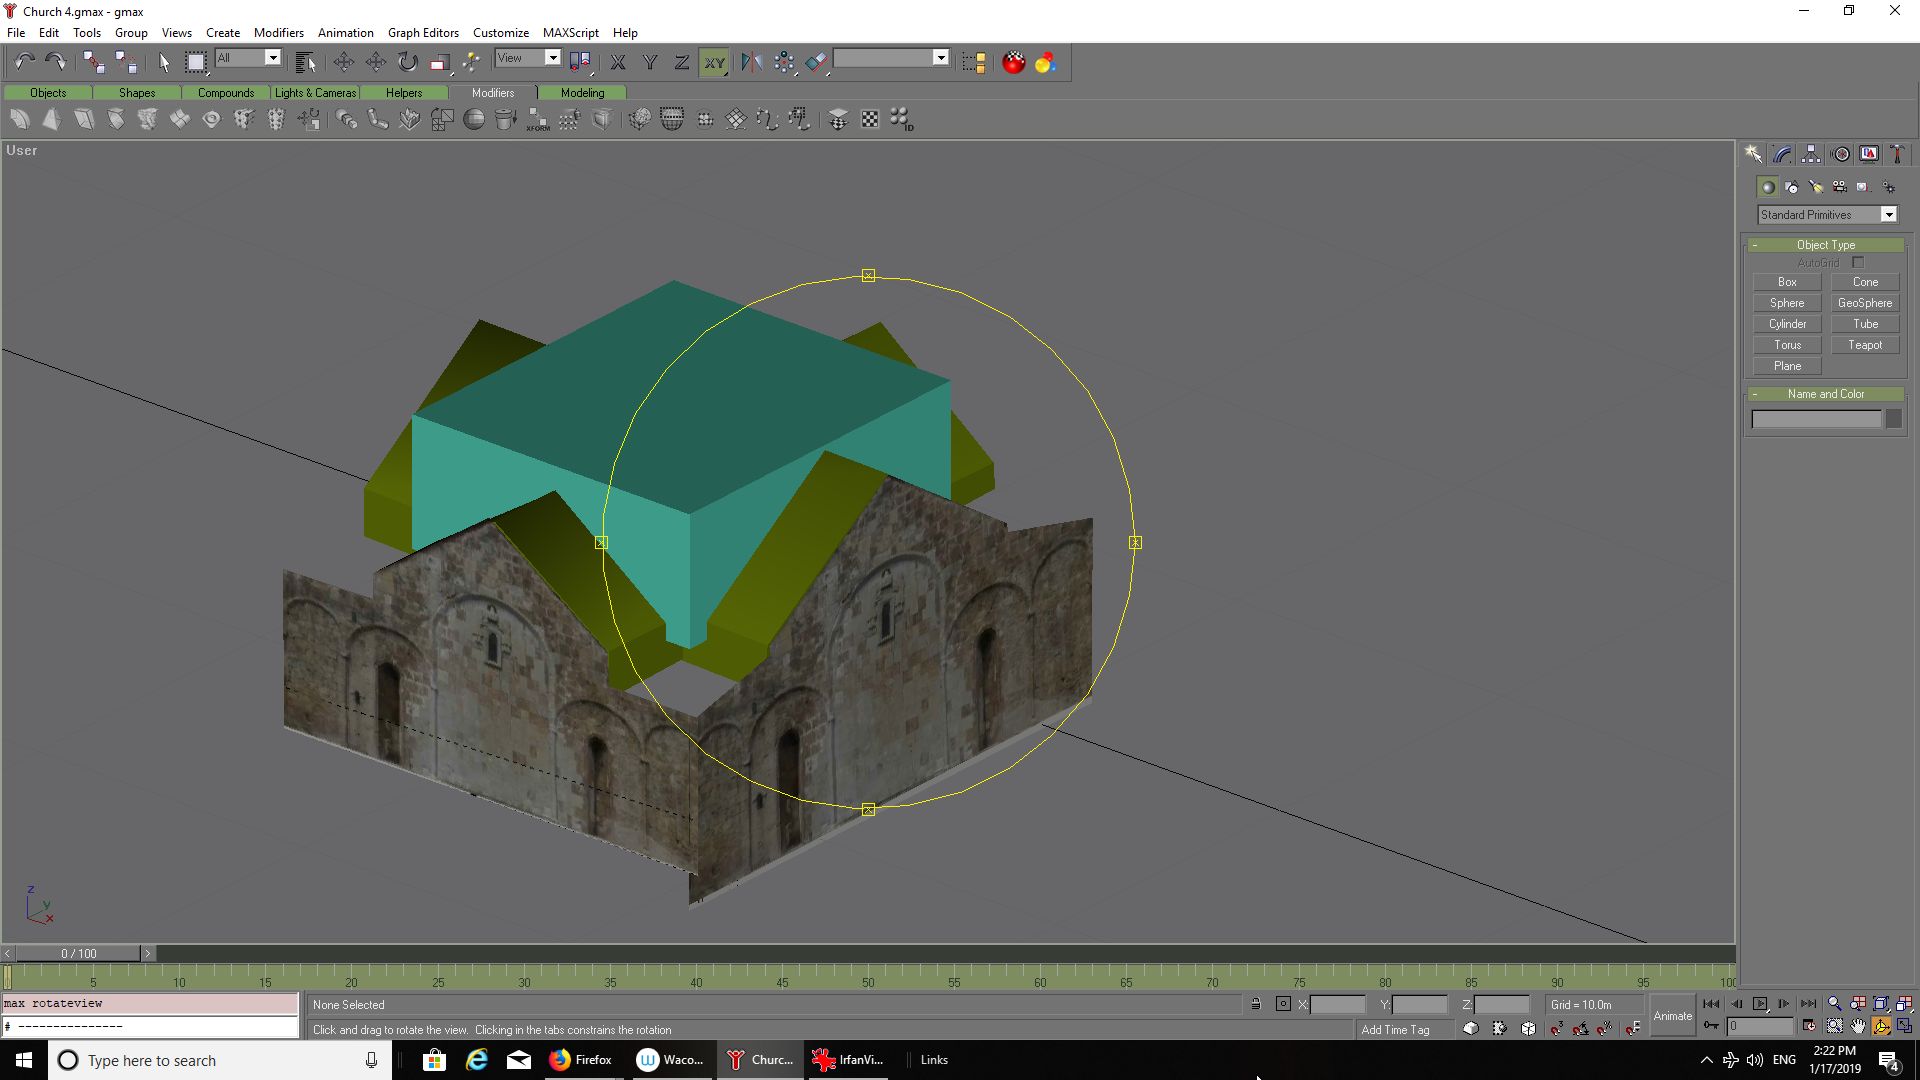Select the Select Object arrow tool
This screenshot has width=1920, height=1080.
click(164, 62)
